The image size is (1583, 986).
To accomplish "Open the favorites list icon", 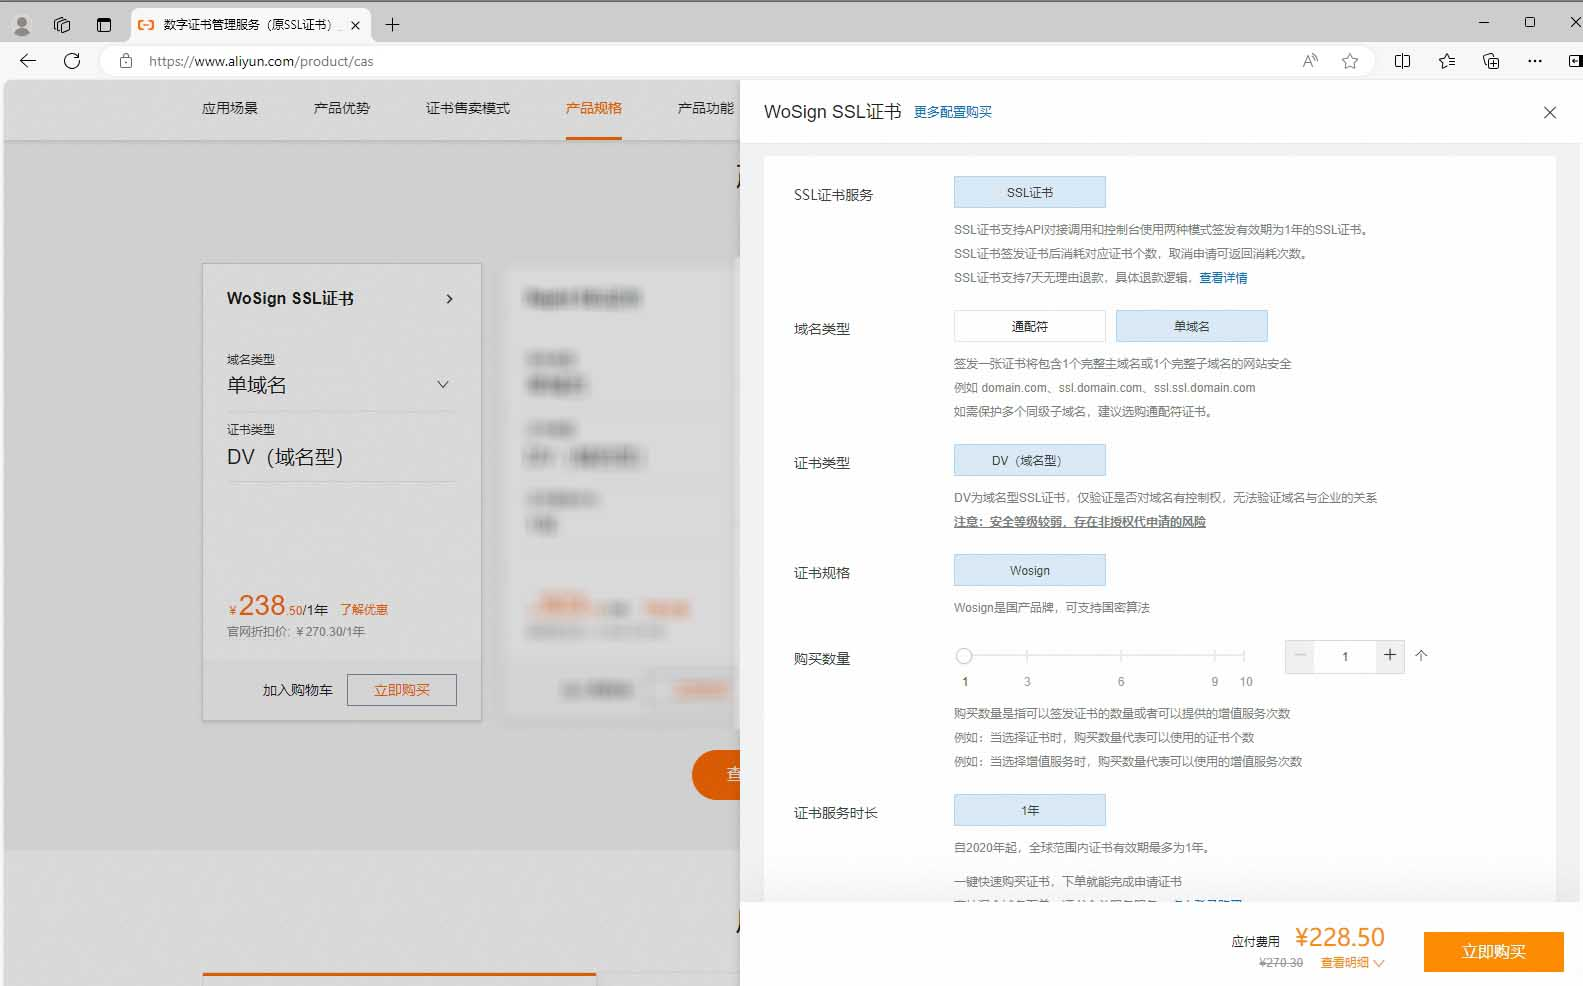I will point(1447,61).
